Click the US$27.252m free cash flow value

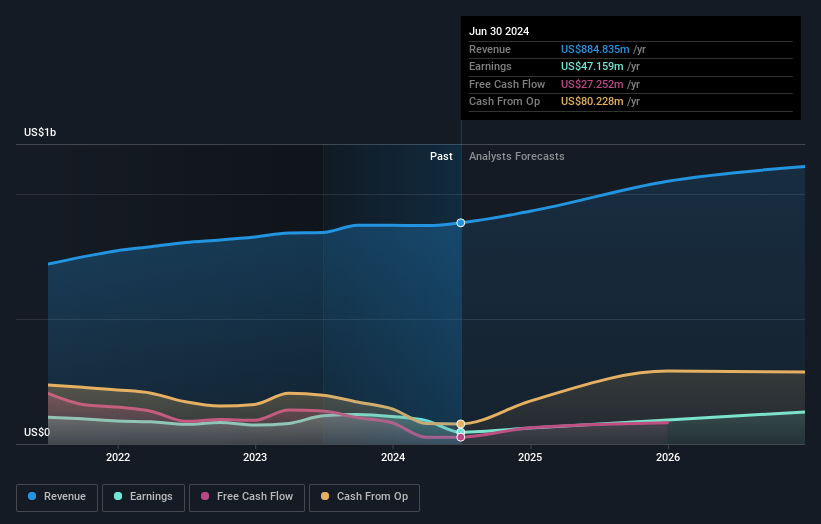click(x=592, y=84)
